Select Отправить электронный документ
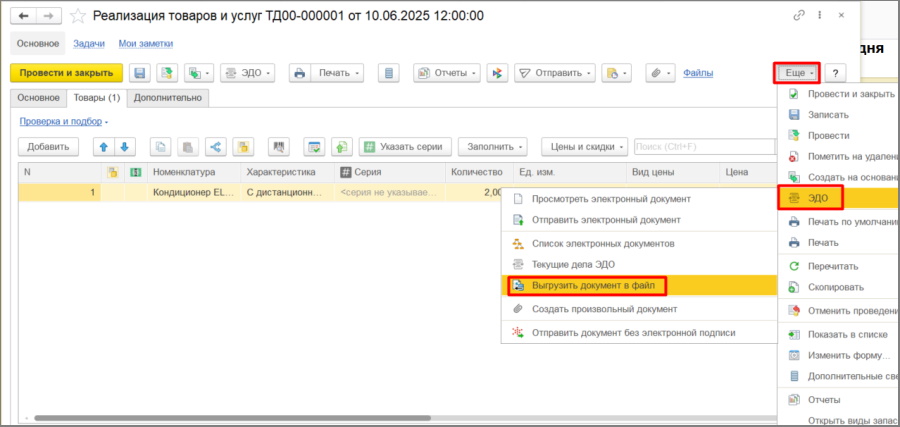The width and height of the screenshot is (900, 427). click(639, 220)
